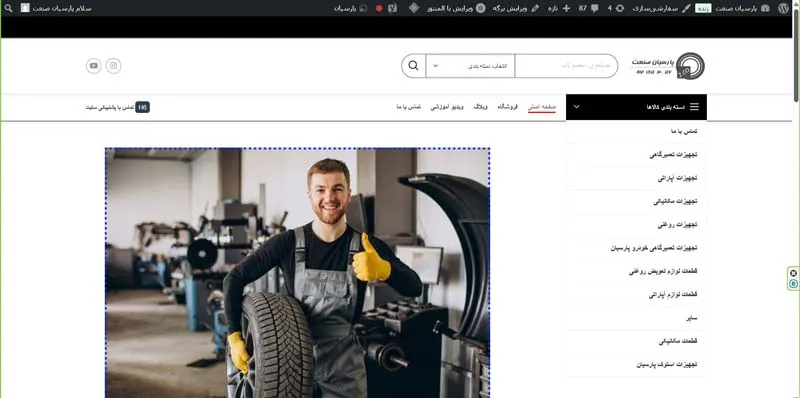Click the admin bar search magnifier icon

(x=8, y=8)
